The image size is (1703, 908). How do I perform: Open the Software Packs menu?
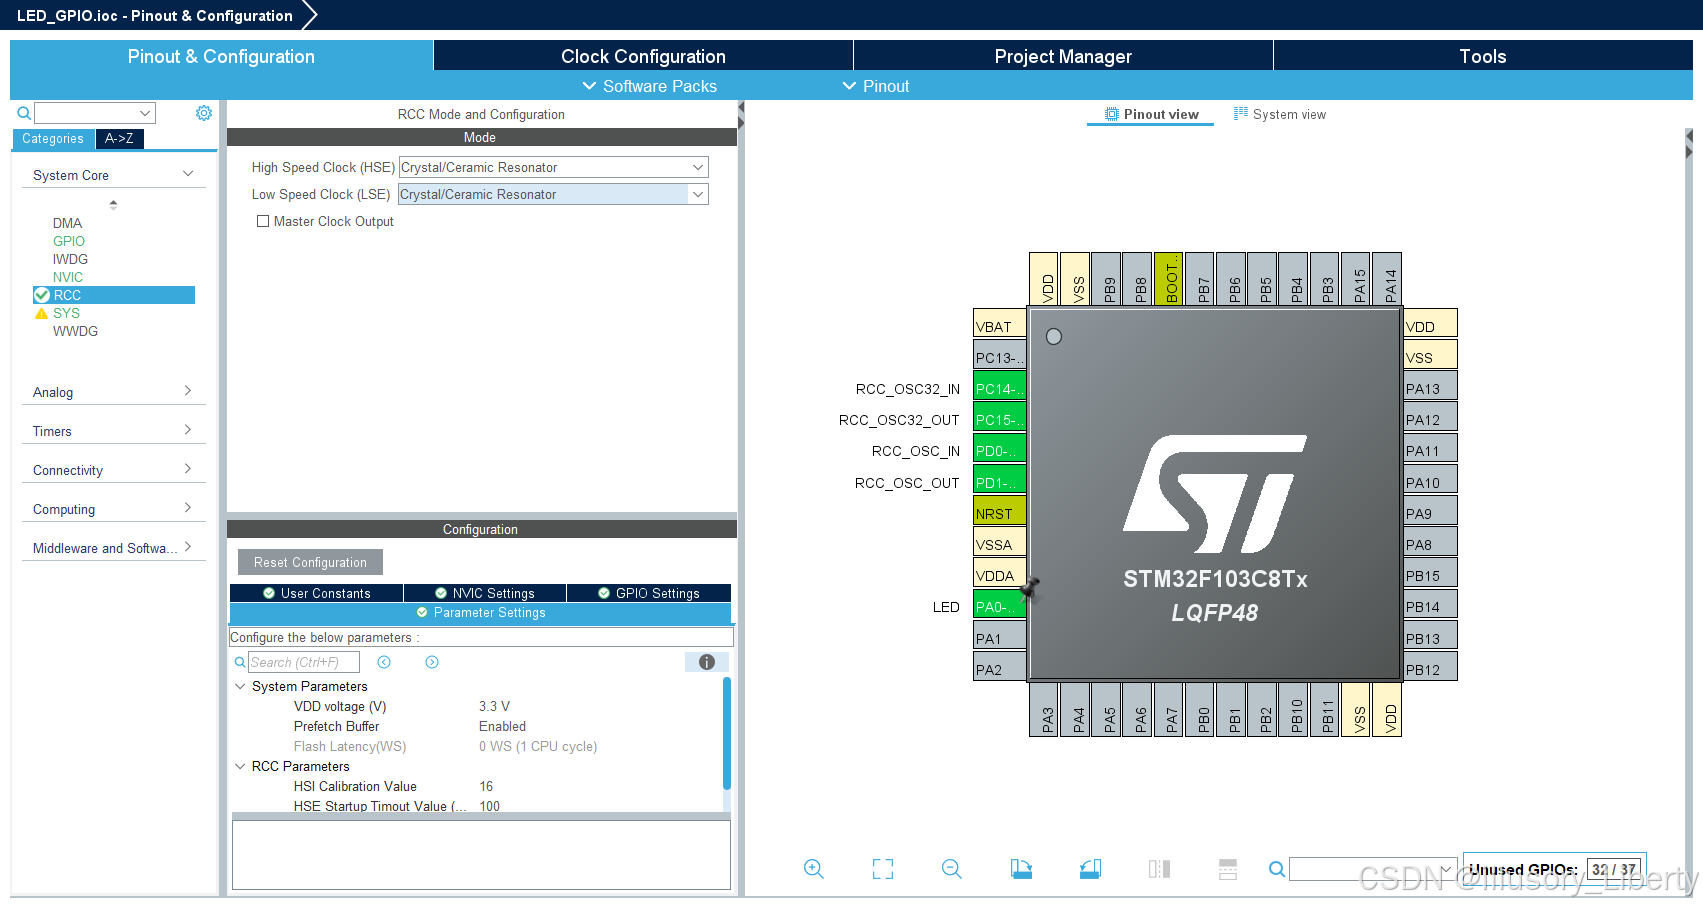pos(649,86)
